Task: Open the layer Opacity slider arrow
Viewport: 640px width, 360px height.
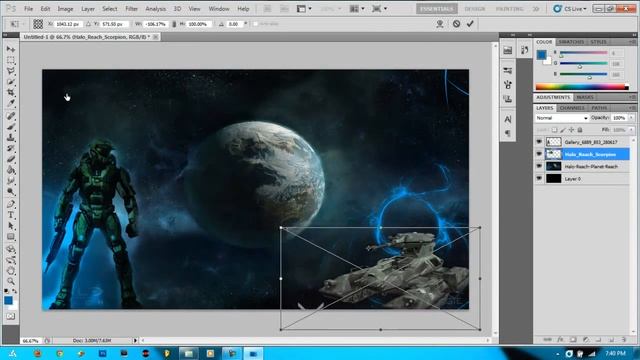Action: [631, 118]
